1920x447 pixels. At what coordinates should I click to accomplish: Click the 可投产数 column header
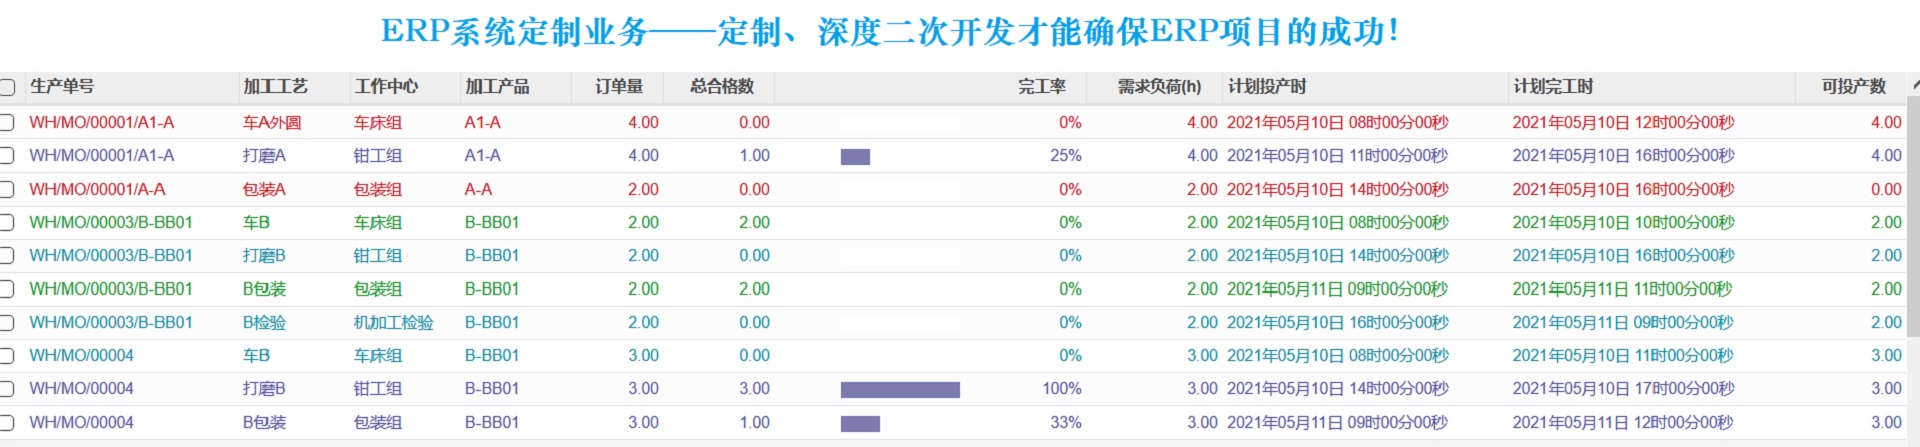tap(1853, 87)
